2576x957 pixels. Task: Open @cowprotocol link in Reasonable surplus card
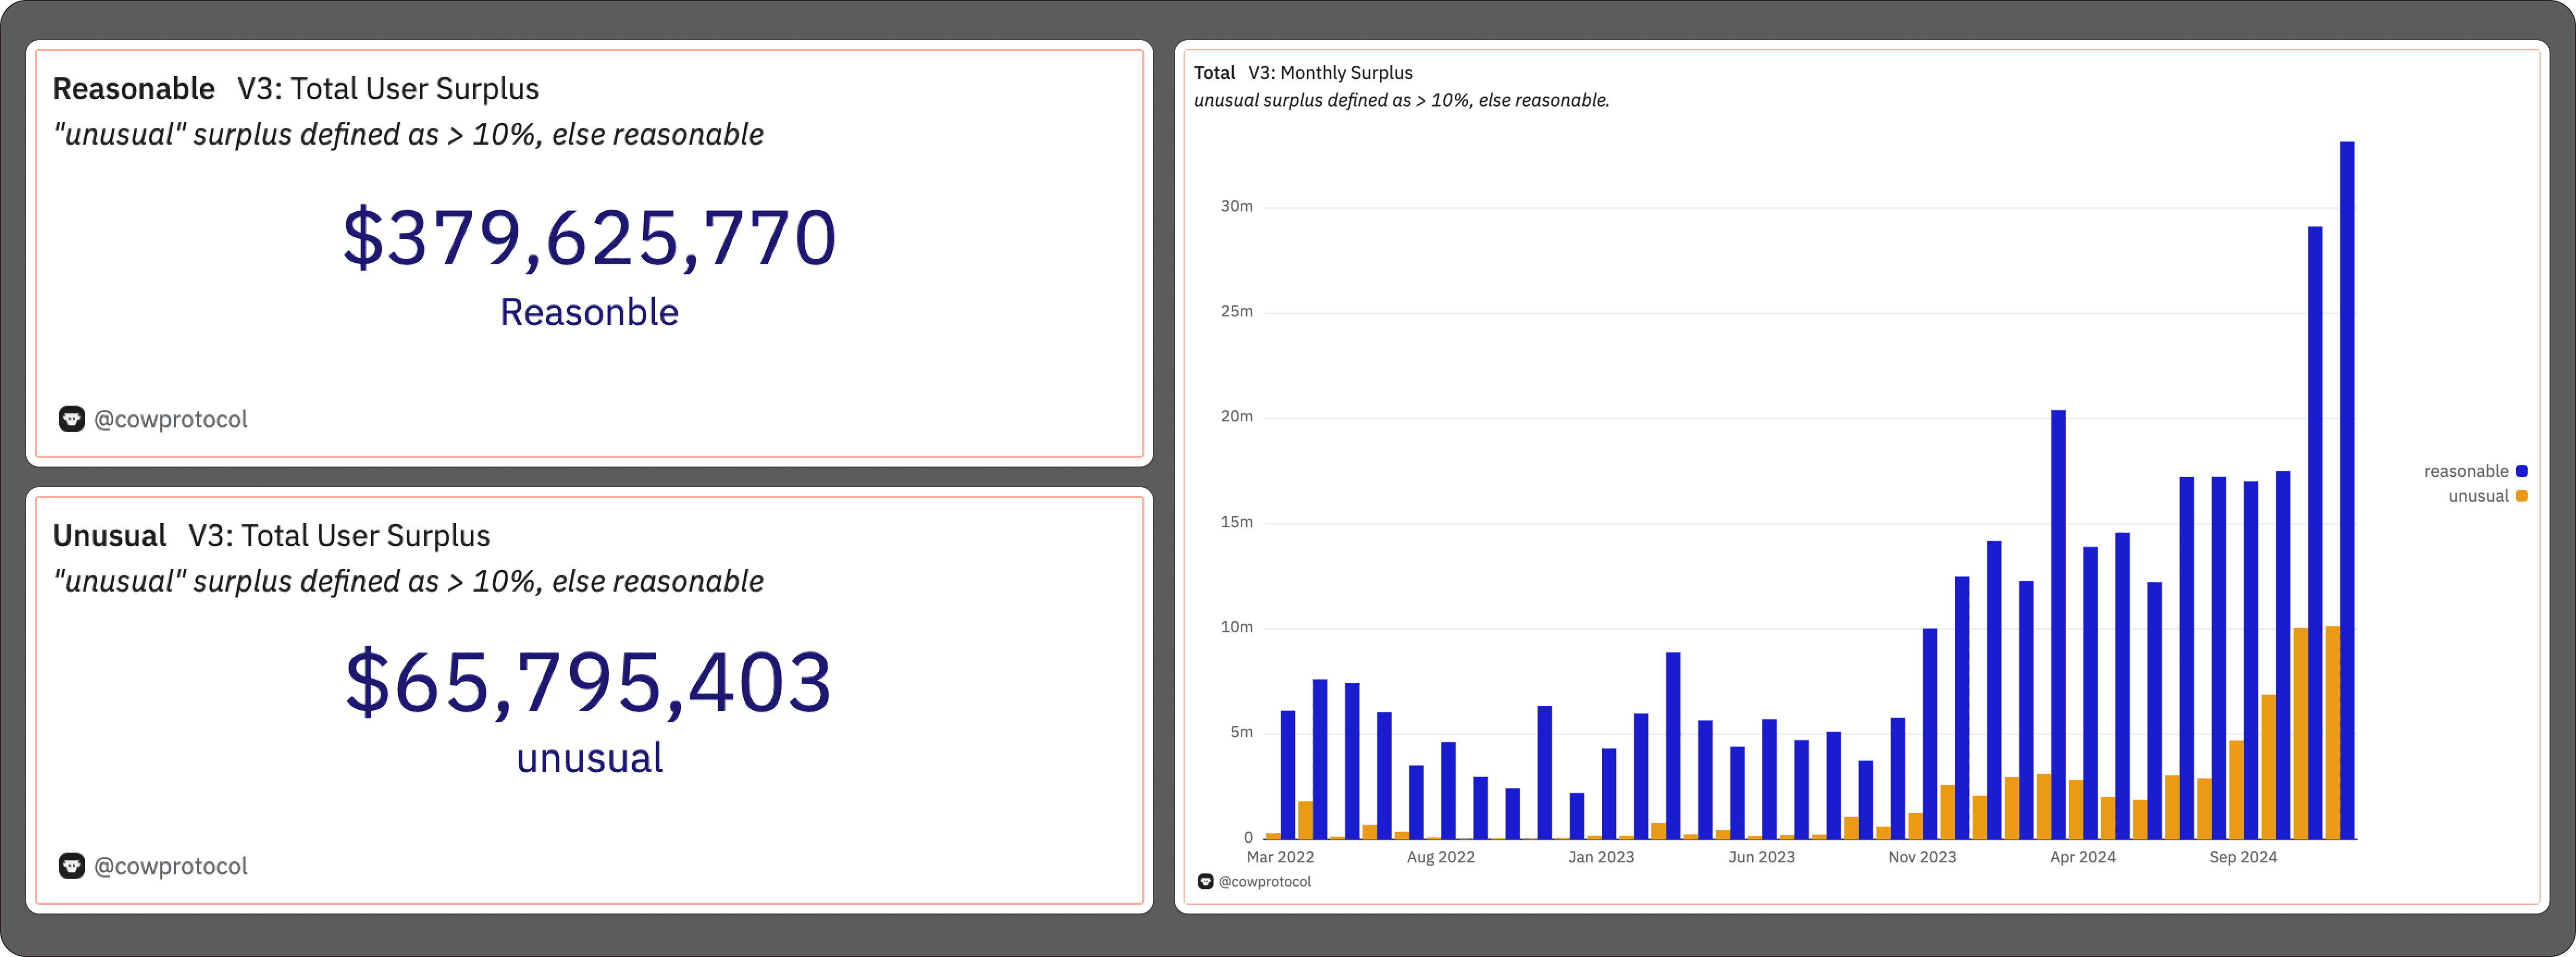point(170,419)
